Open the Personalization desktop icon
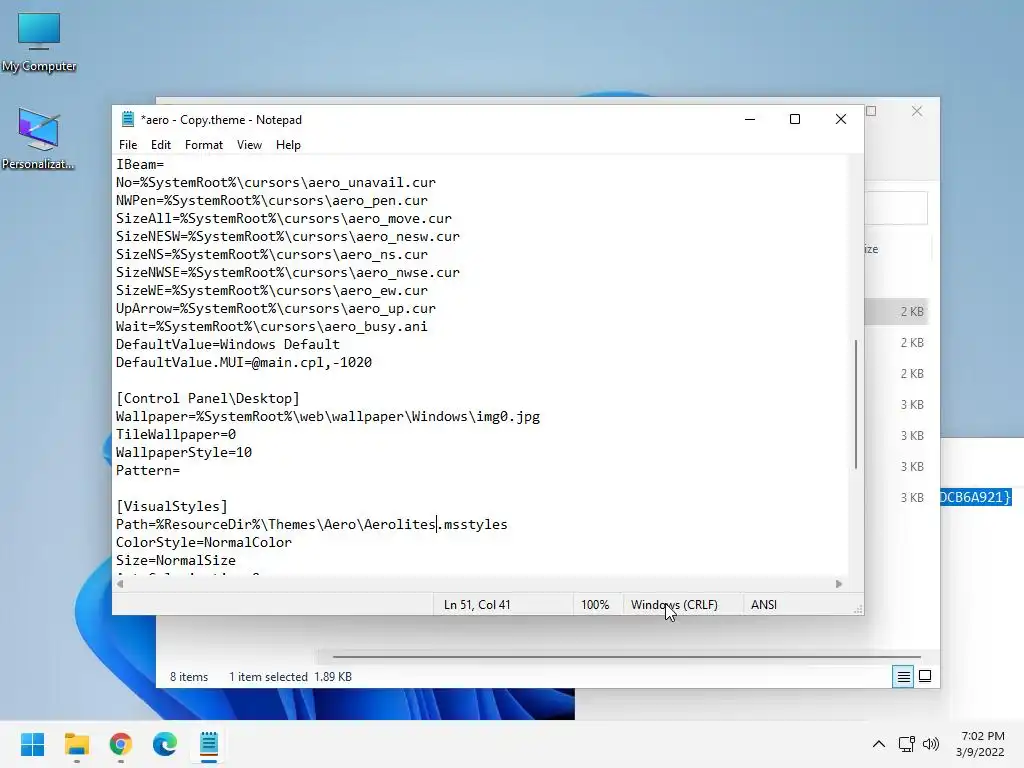Image resolution: width=1024 pixels, height=768 pixels. 39,138
